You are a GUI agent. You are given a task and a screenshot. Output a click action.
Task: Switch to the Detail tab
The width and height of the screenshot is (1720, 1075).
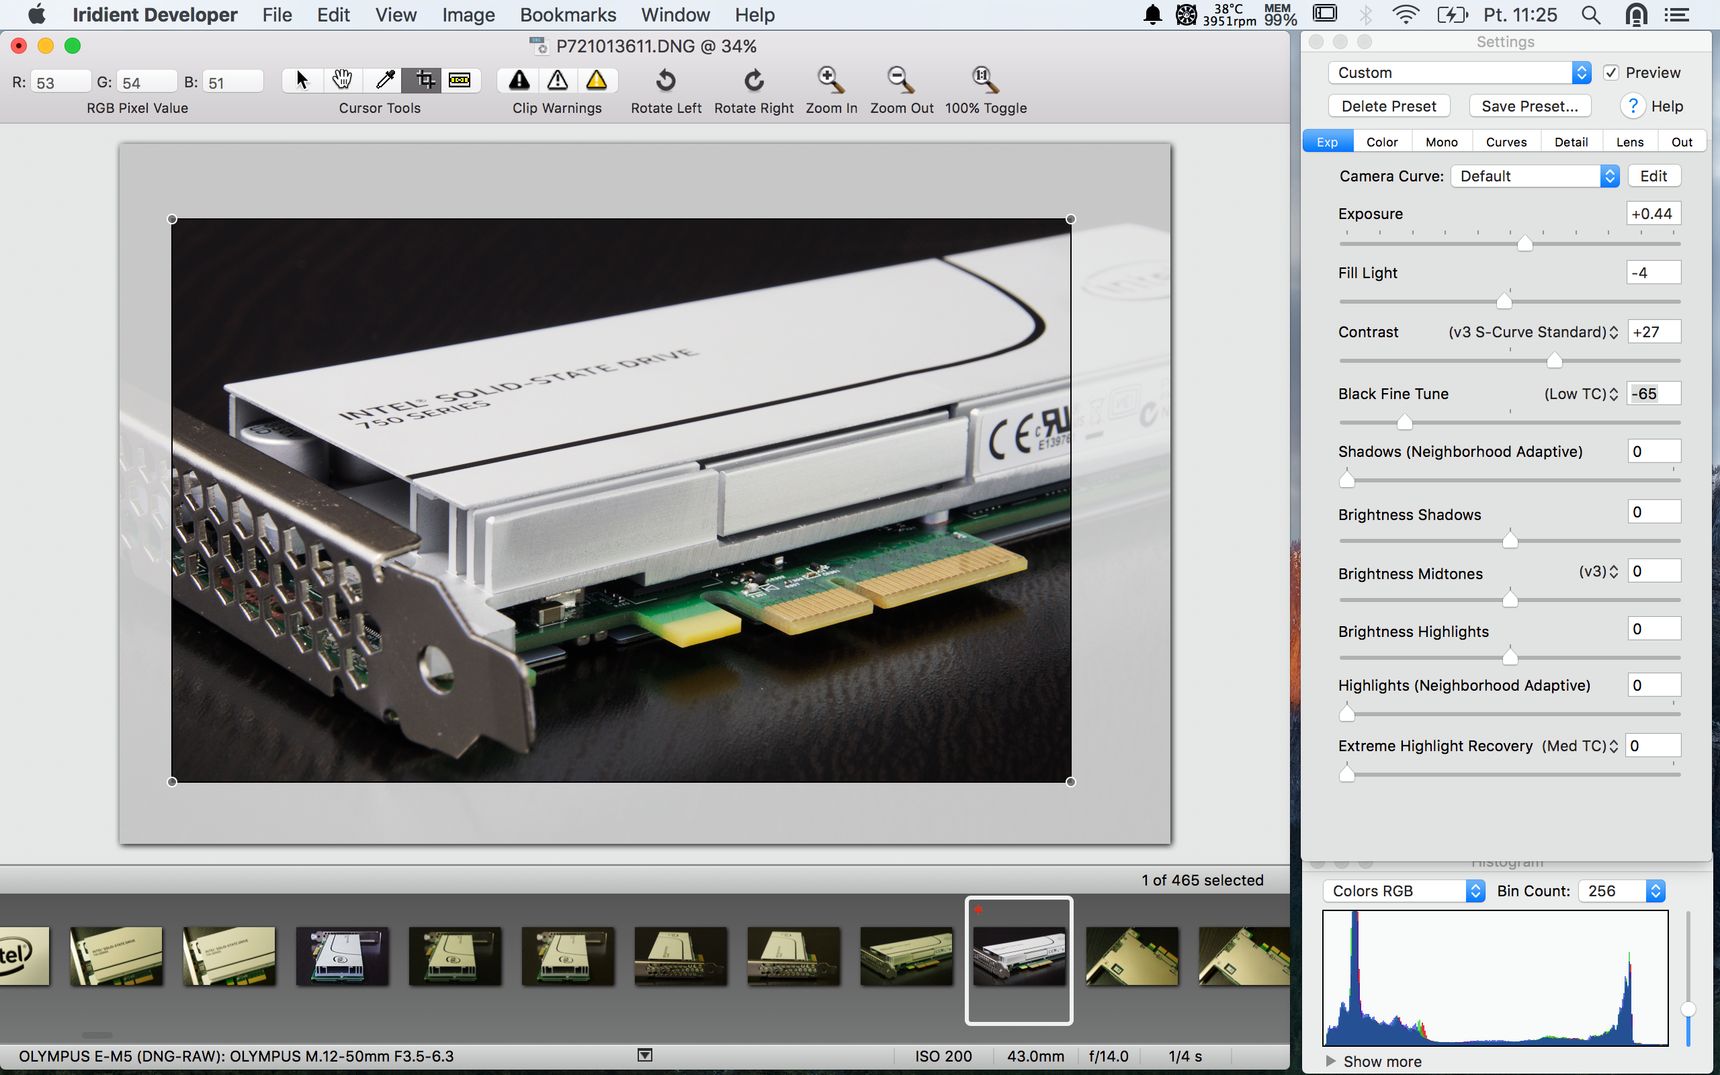[x=1571, y=142]
